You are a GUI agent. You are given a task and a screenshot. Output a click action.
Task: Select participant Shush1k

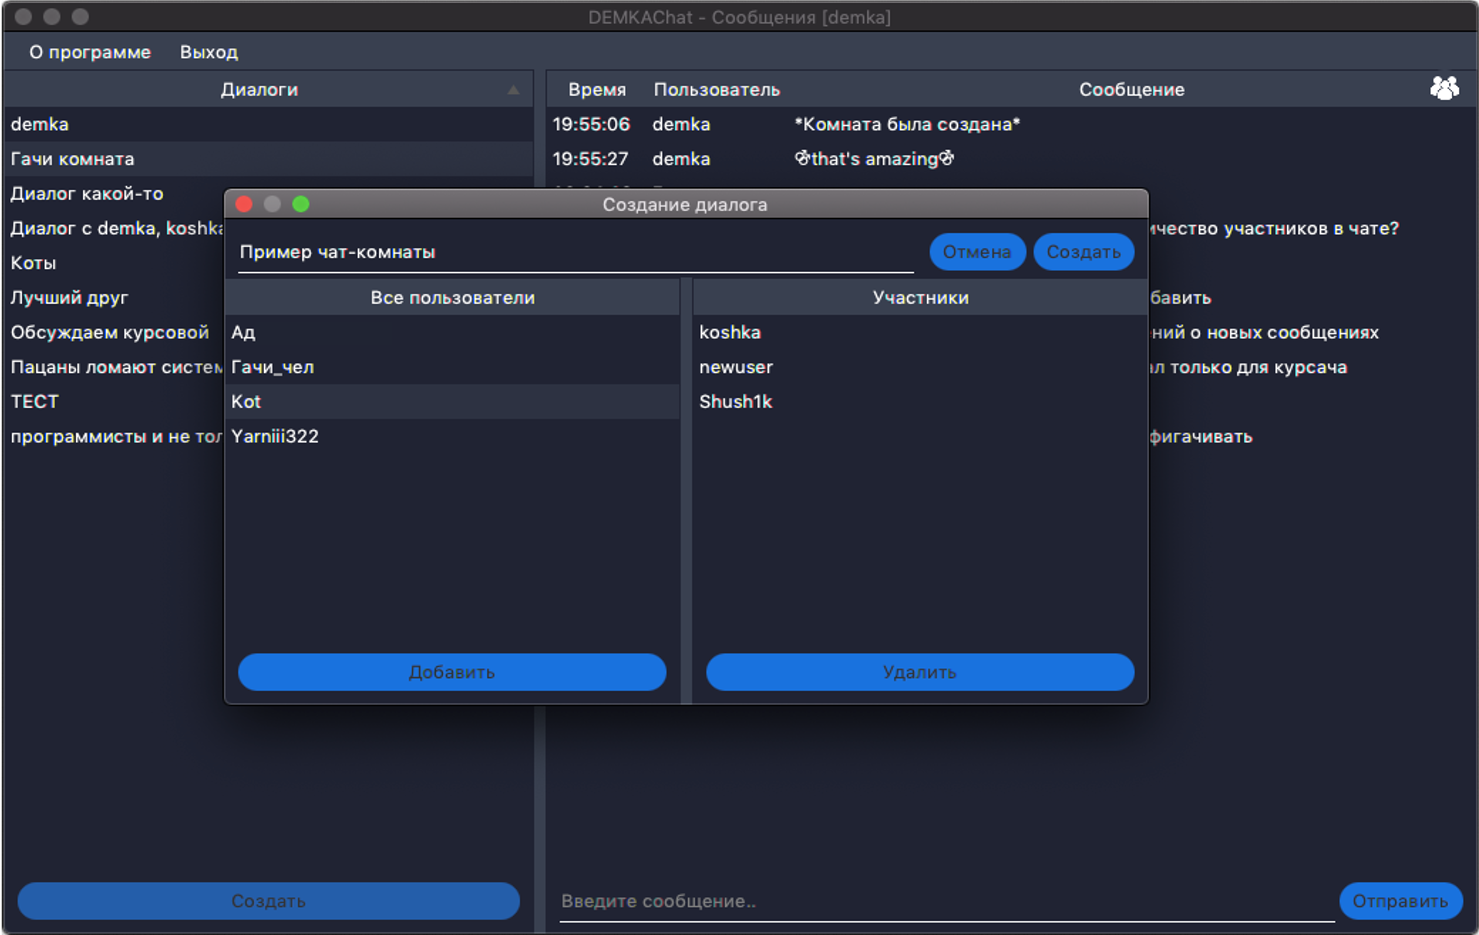tap(736, 402)
